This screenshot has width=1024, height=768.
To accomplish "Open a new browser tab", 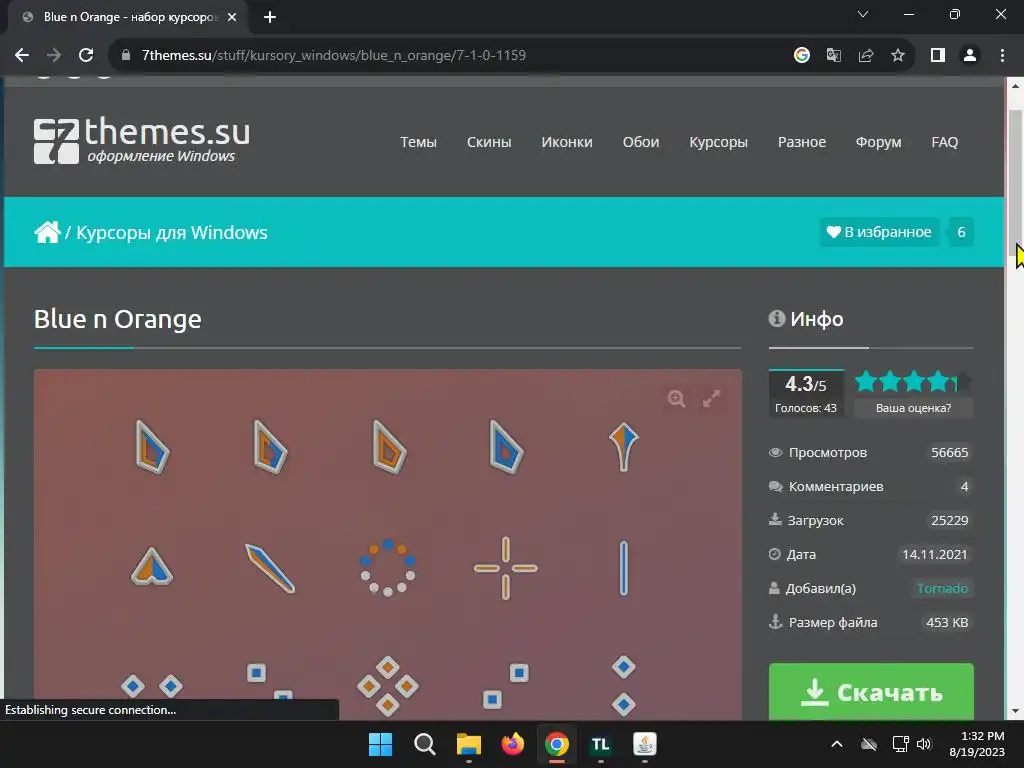I will click(x=270, y=17).
